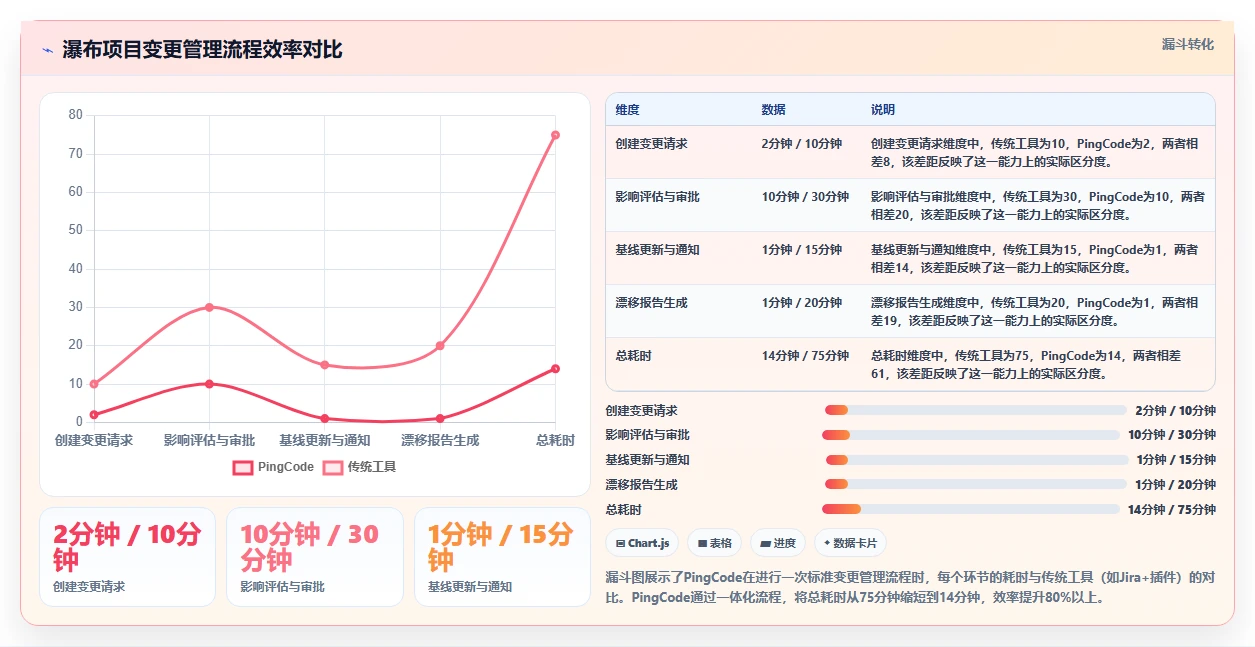Click 总耗时 in the table's 维度 column

click(x=634, y=356)
